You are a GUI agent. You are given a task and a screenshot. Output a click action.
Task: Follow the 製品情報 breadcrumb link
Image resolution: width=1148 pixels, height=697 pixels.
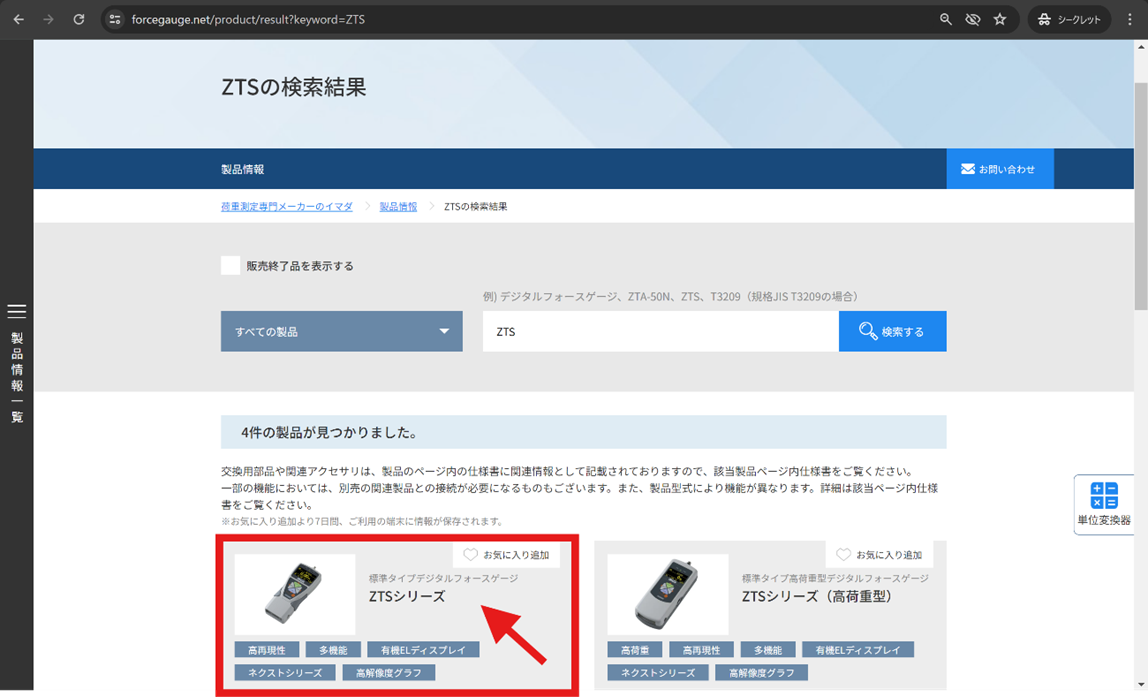(x=398, y=207)
